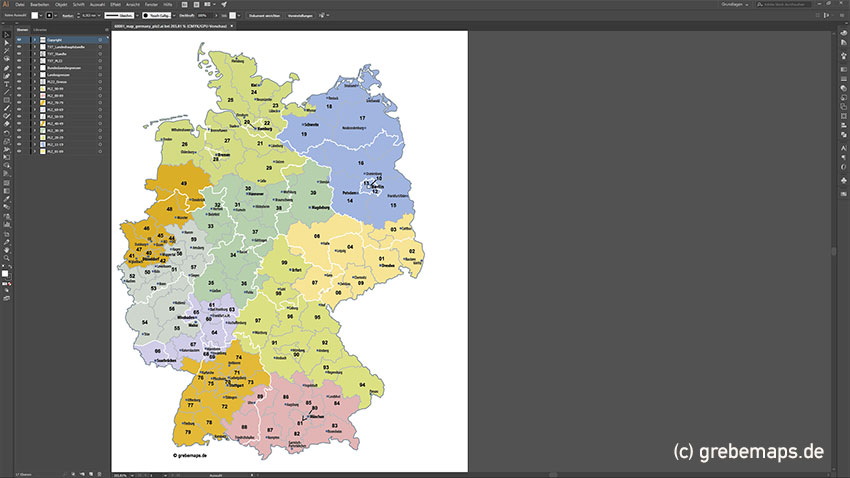Click the white fill color swatch in control bar
The height and width of the screenshot is (478, 850).
[35, 16]
